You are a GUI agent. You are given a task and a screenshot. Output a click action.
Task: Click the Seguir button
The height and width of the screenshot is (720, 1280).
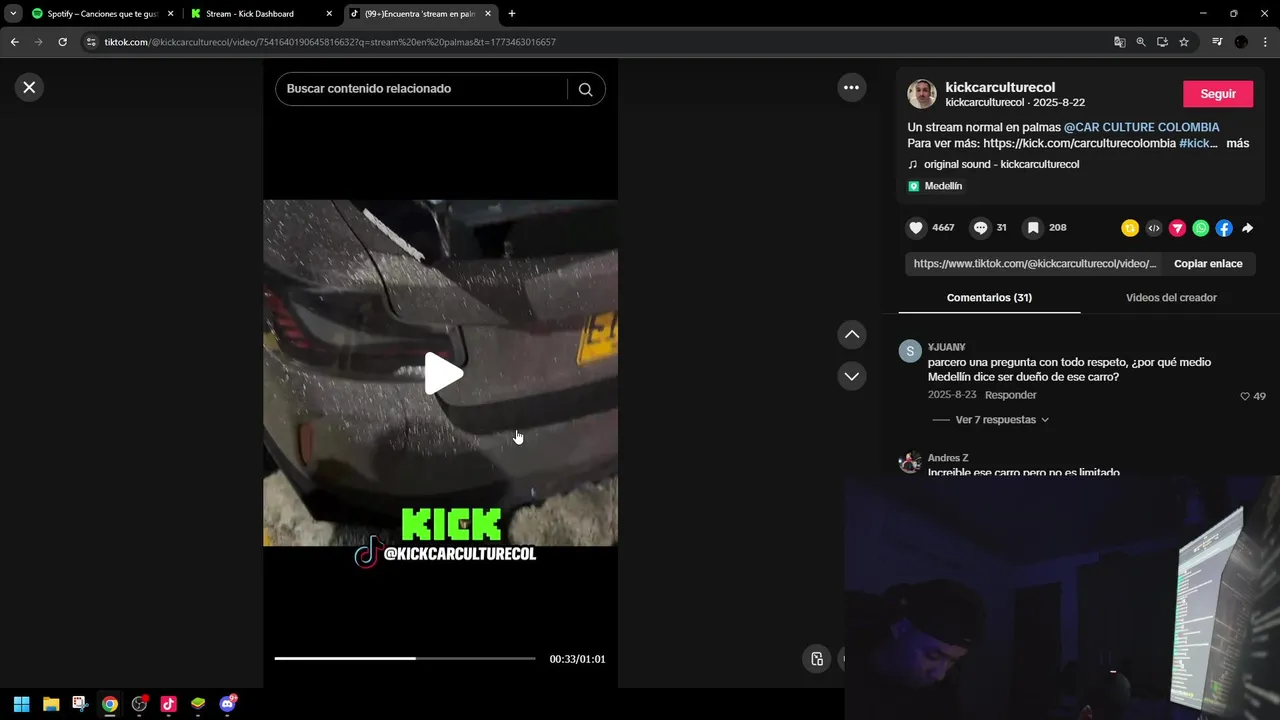pyautogui.click(x=1217, y=94)
